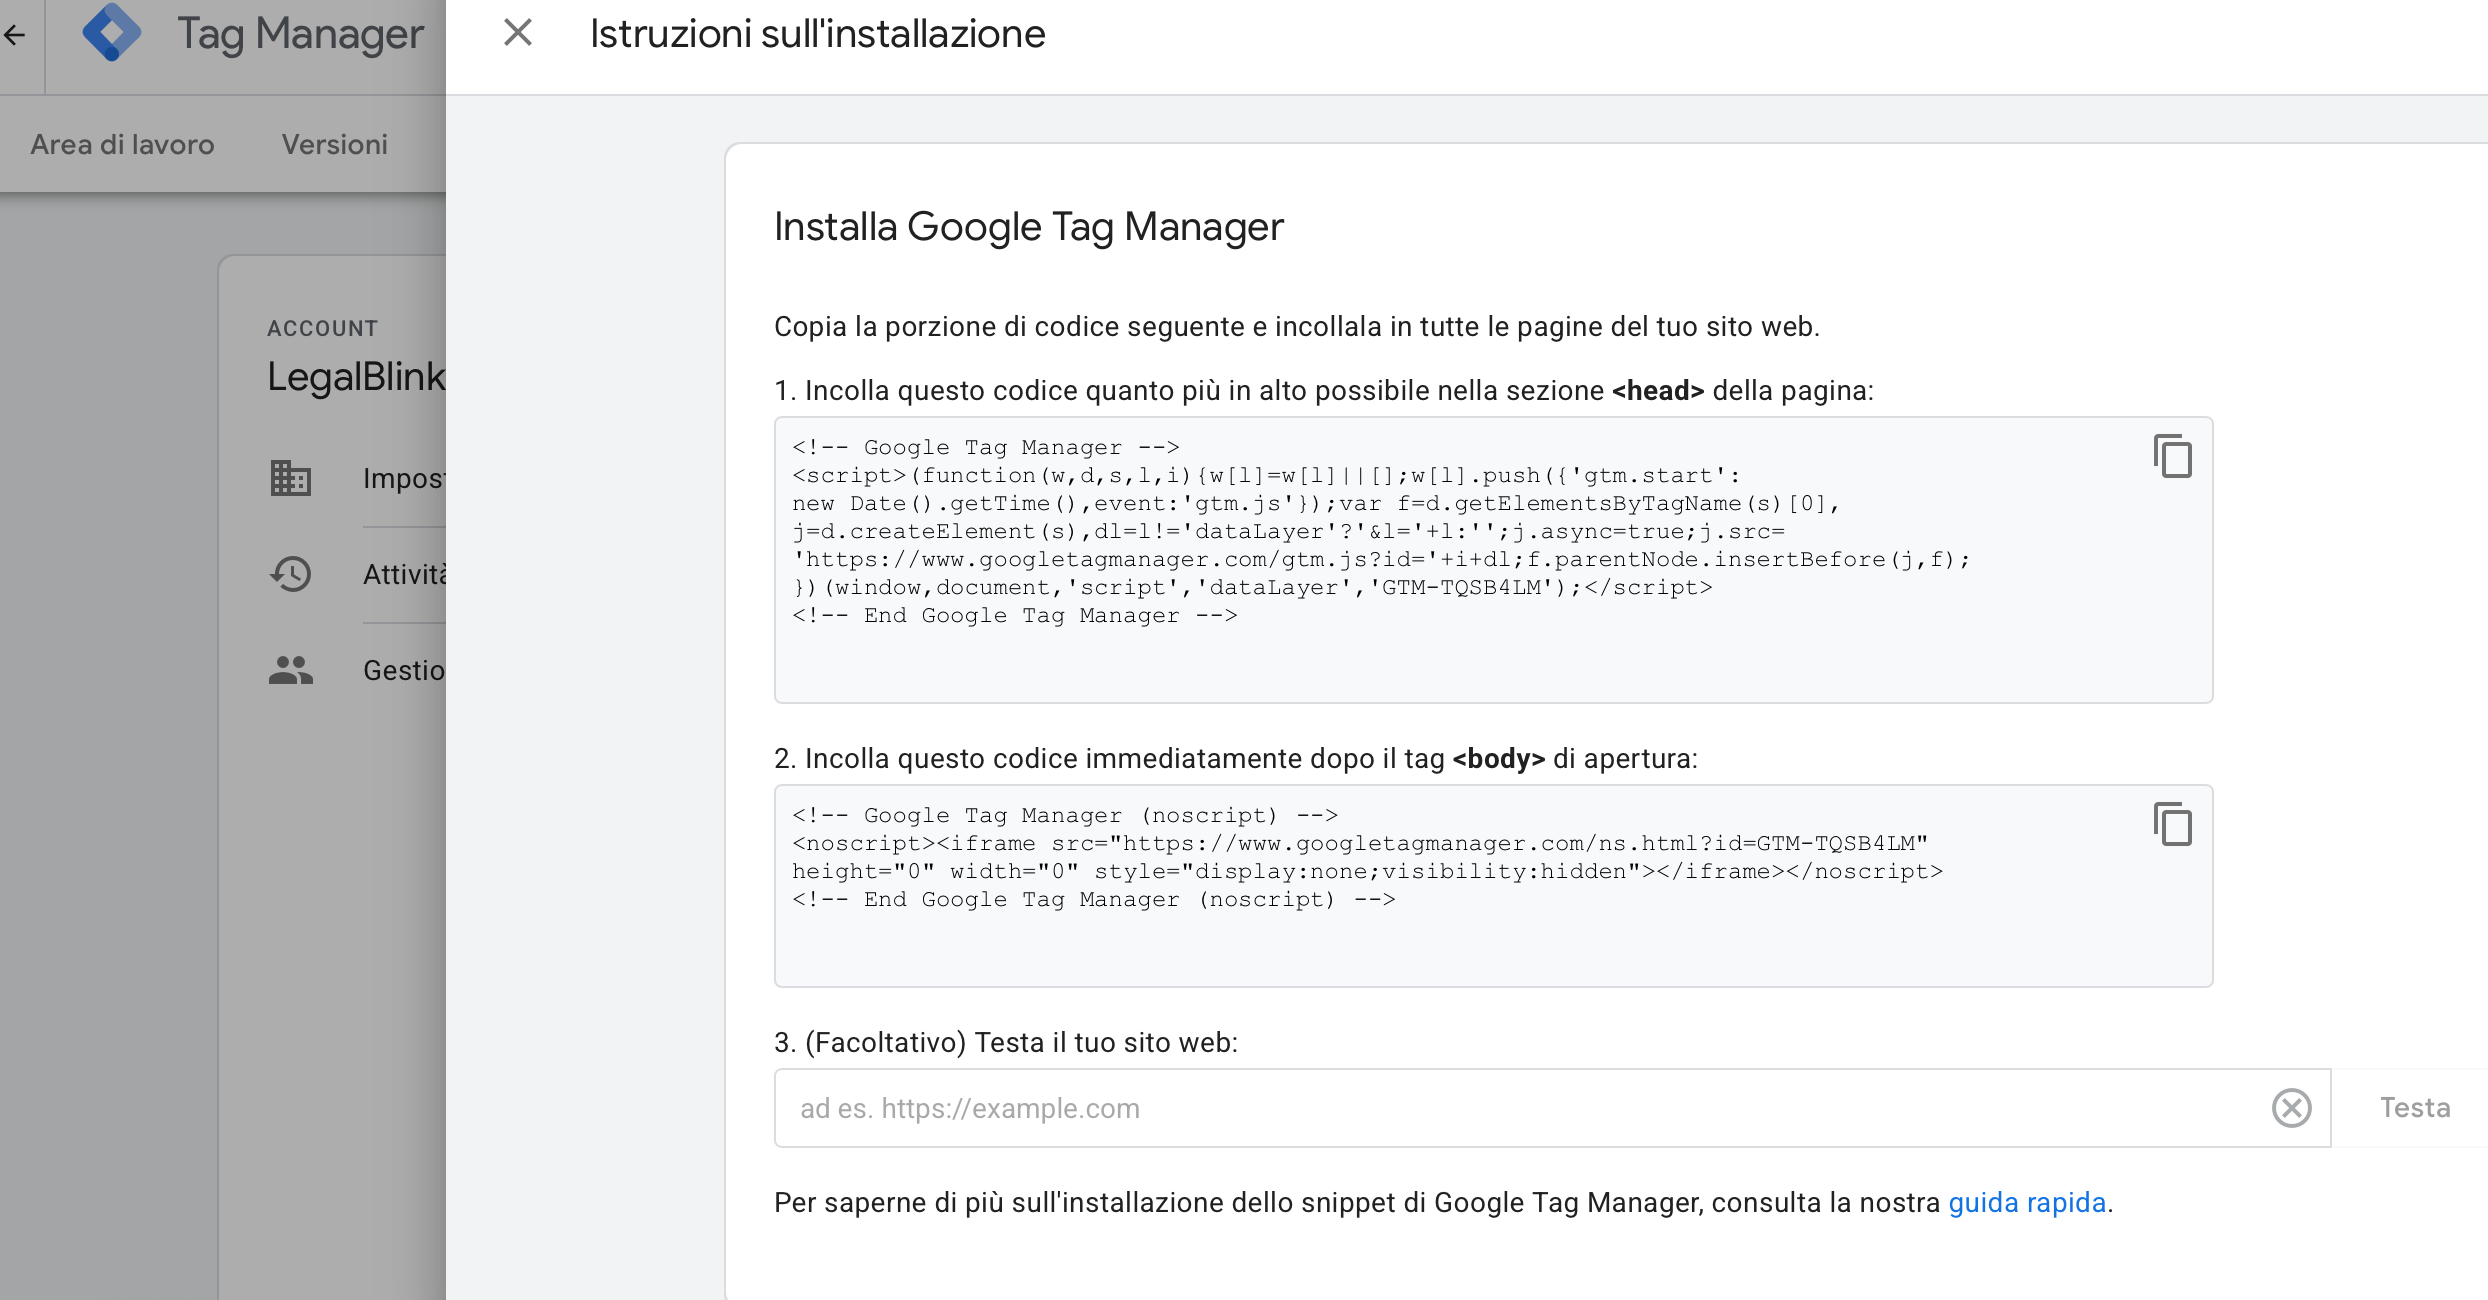Open the activity history clock icon
Image resolution: width=2488 pixels, height=1300 pixels.
point(290,574)
